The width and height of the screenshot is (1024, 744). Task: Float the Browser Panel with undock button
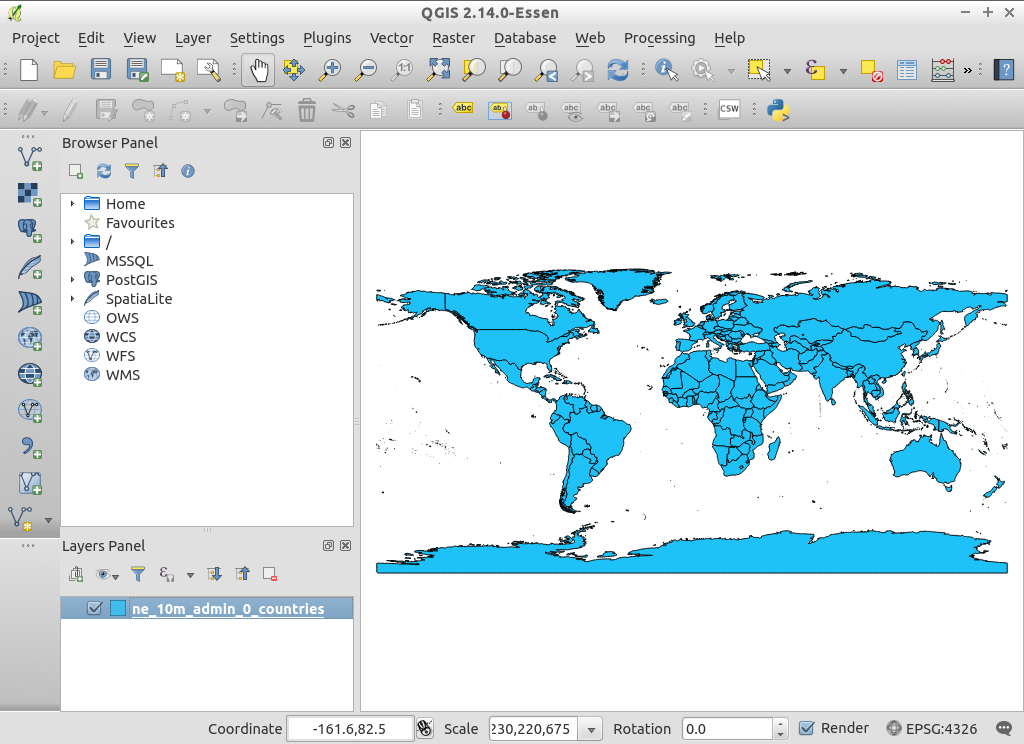[x=328, y=142]
